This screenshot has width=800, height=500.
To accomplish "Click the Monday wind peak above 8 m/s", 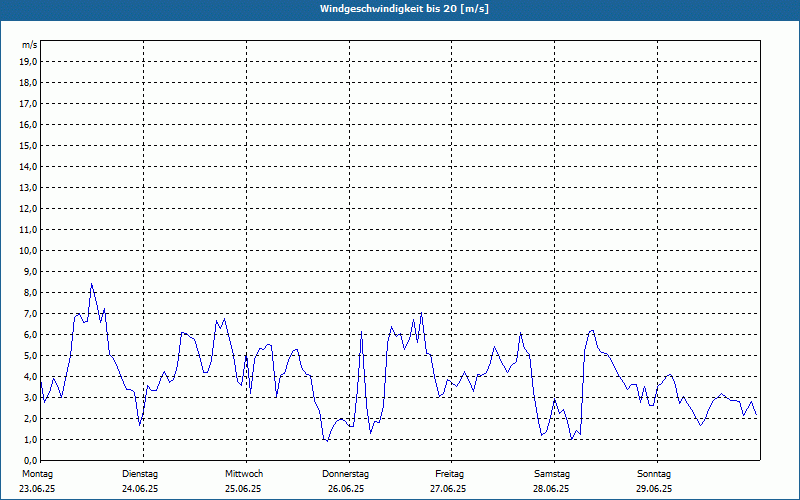I will pos(91,284).
